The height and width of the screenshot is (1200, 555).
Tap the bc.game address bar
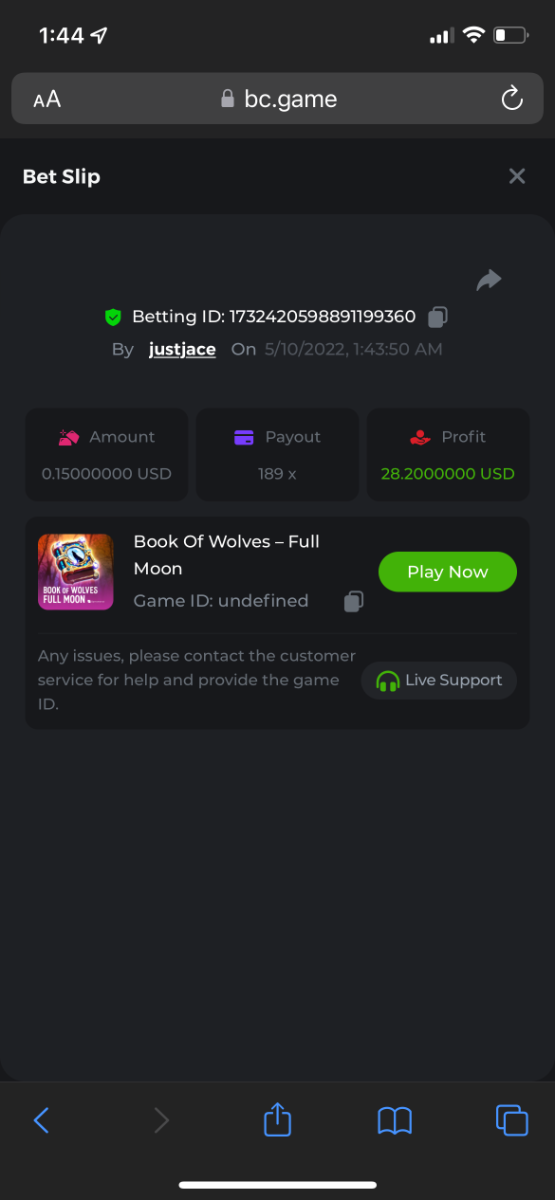[277, 99]
